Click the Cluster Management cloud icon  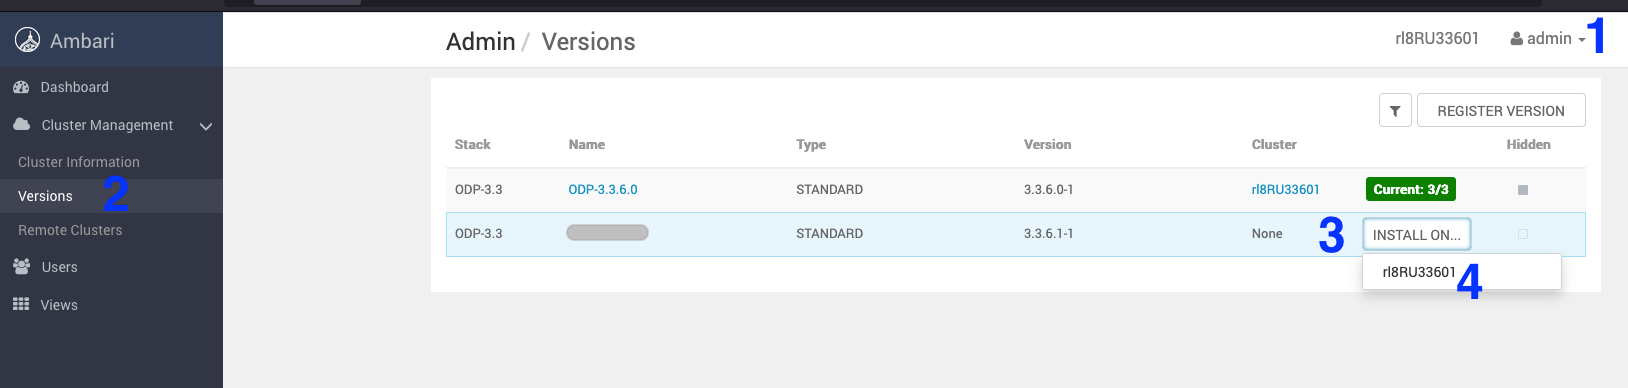click(21, 124)
